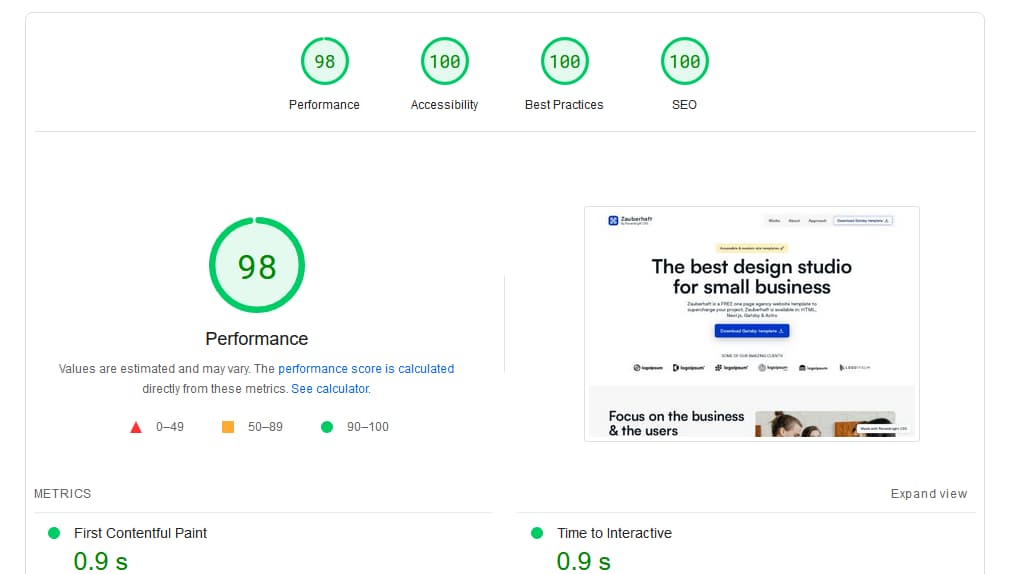Open the 100 Accessibility gauge
The width and height of the screenshot is (1010, 574).
(x=444, y=61)
